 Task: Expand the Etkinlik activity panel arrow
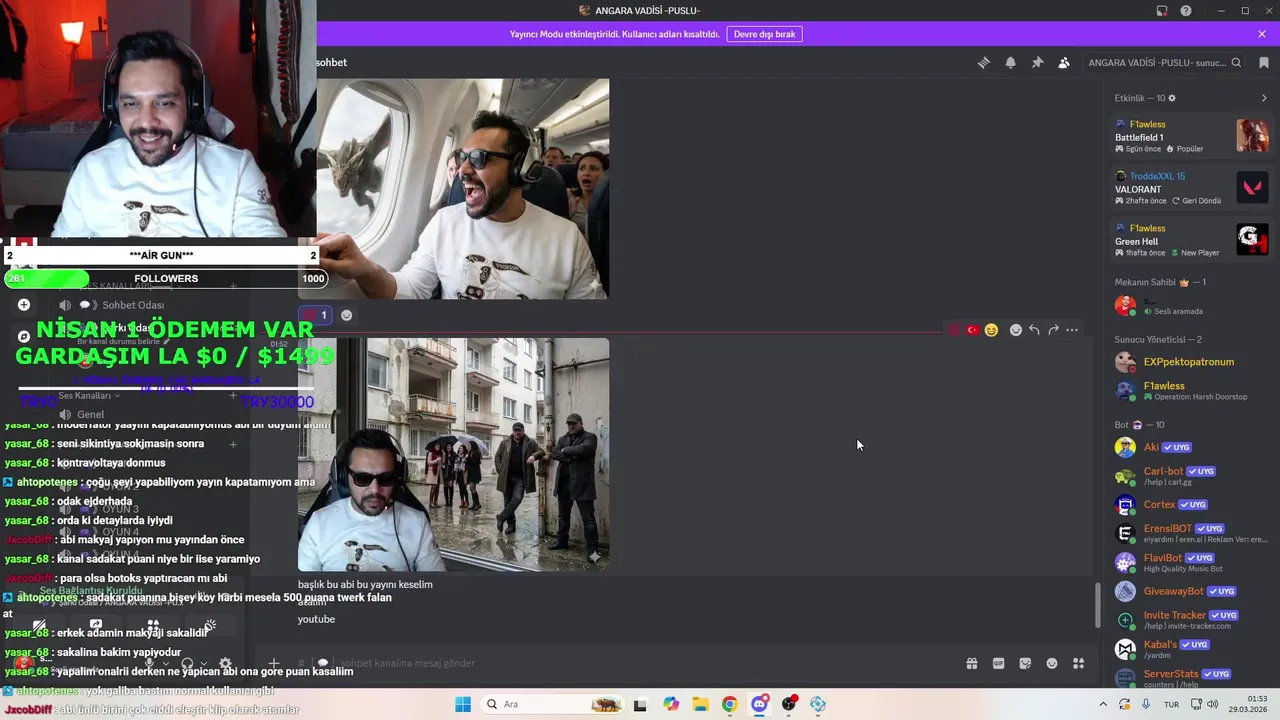click(1264, 98)
